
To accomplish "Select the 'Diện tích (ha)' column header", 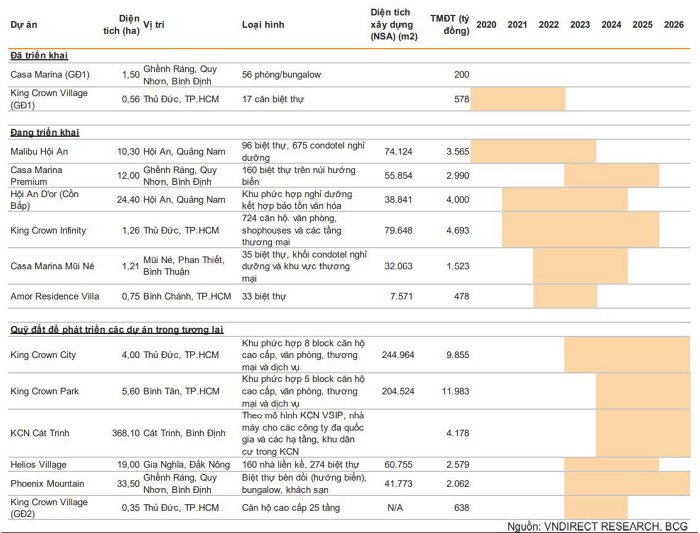I will (121, 25).
